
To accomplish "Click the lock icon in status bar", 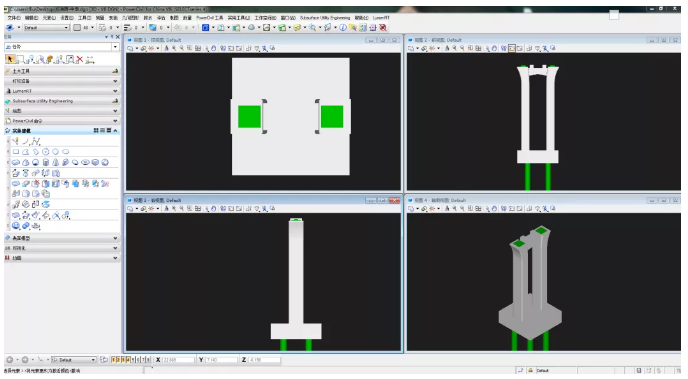I will coord(530,371).
